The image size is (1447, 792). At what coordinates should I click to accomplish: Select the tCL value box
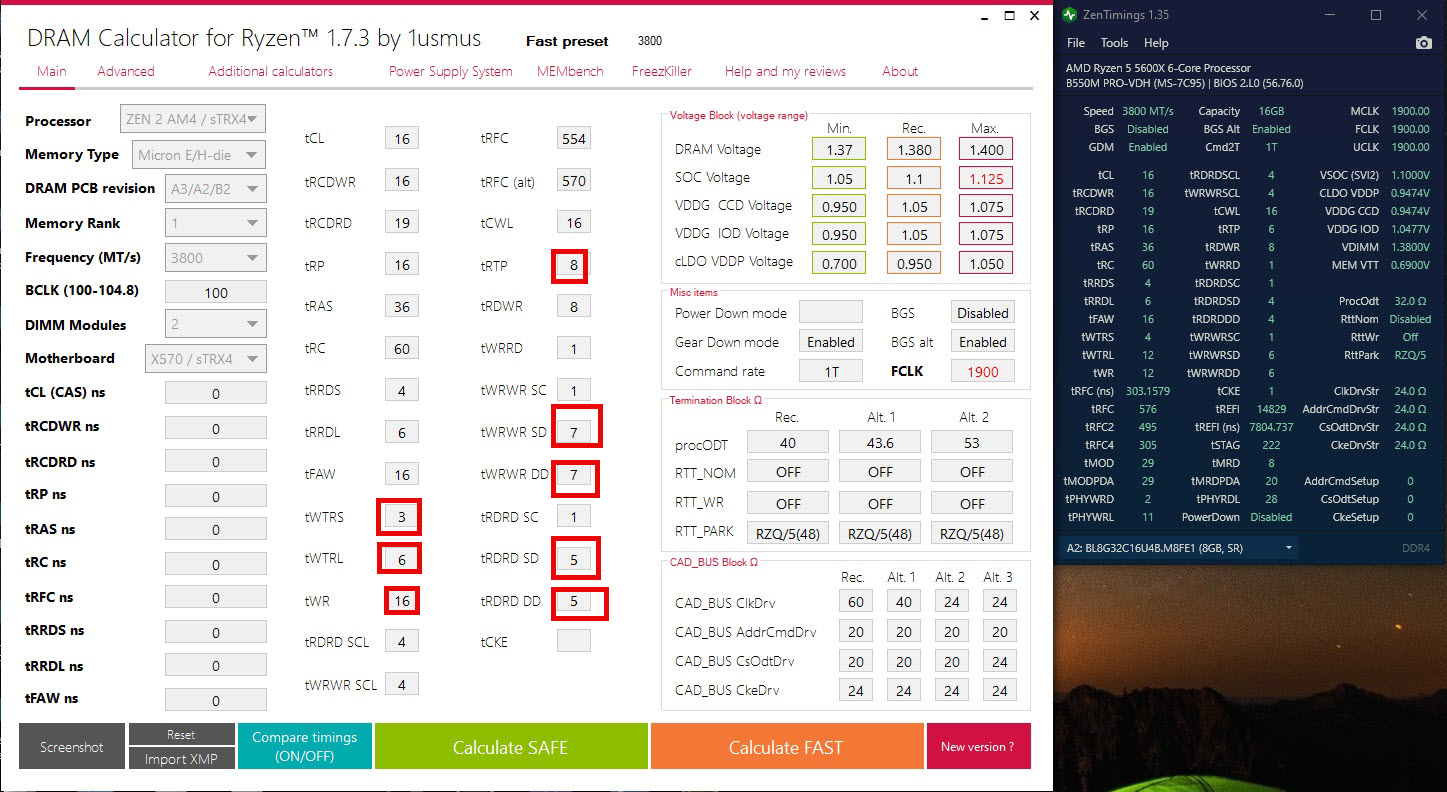pos(401,139)
